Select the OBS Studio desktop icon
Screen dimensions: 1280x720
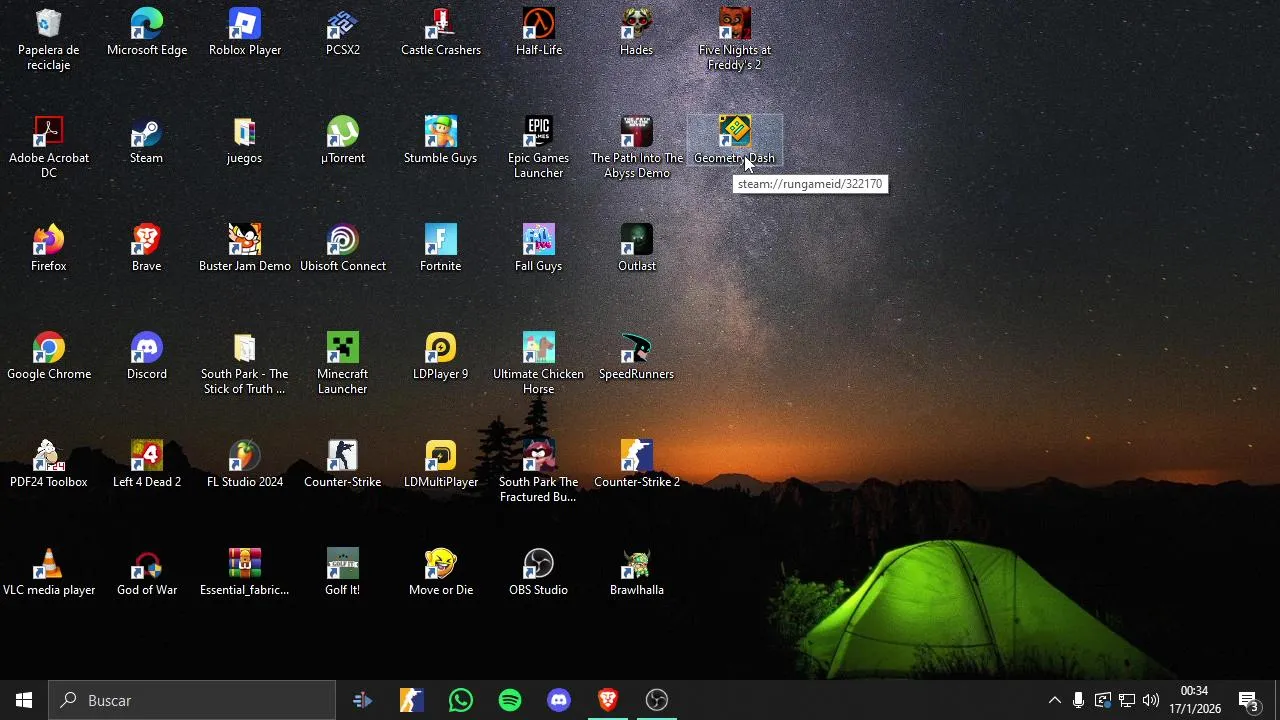point(538,573)
